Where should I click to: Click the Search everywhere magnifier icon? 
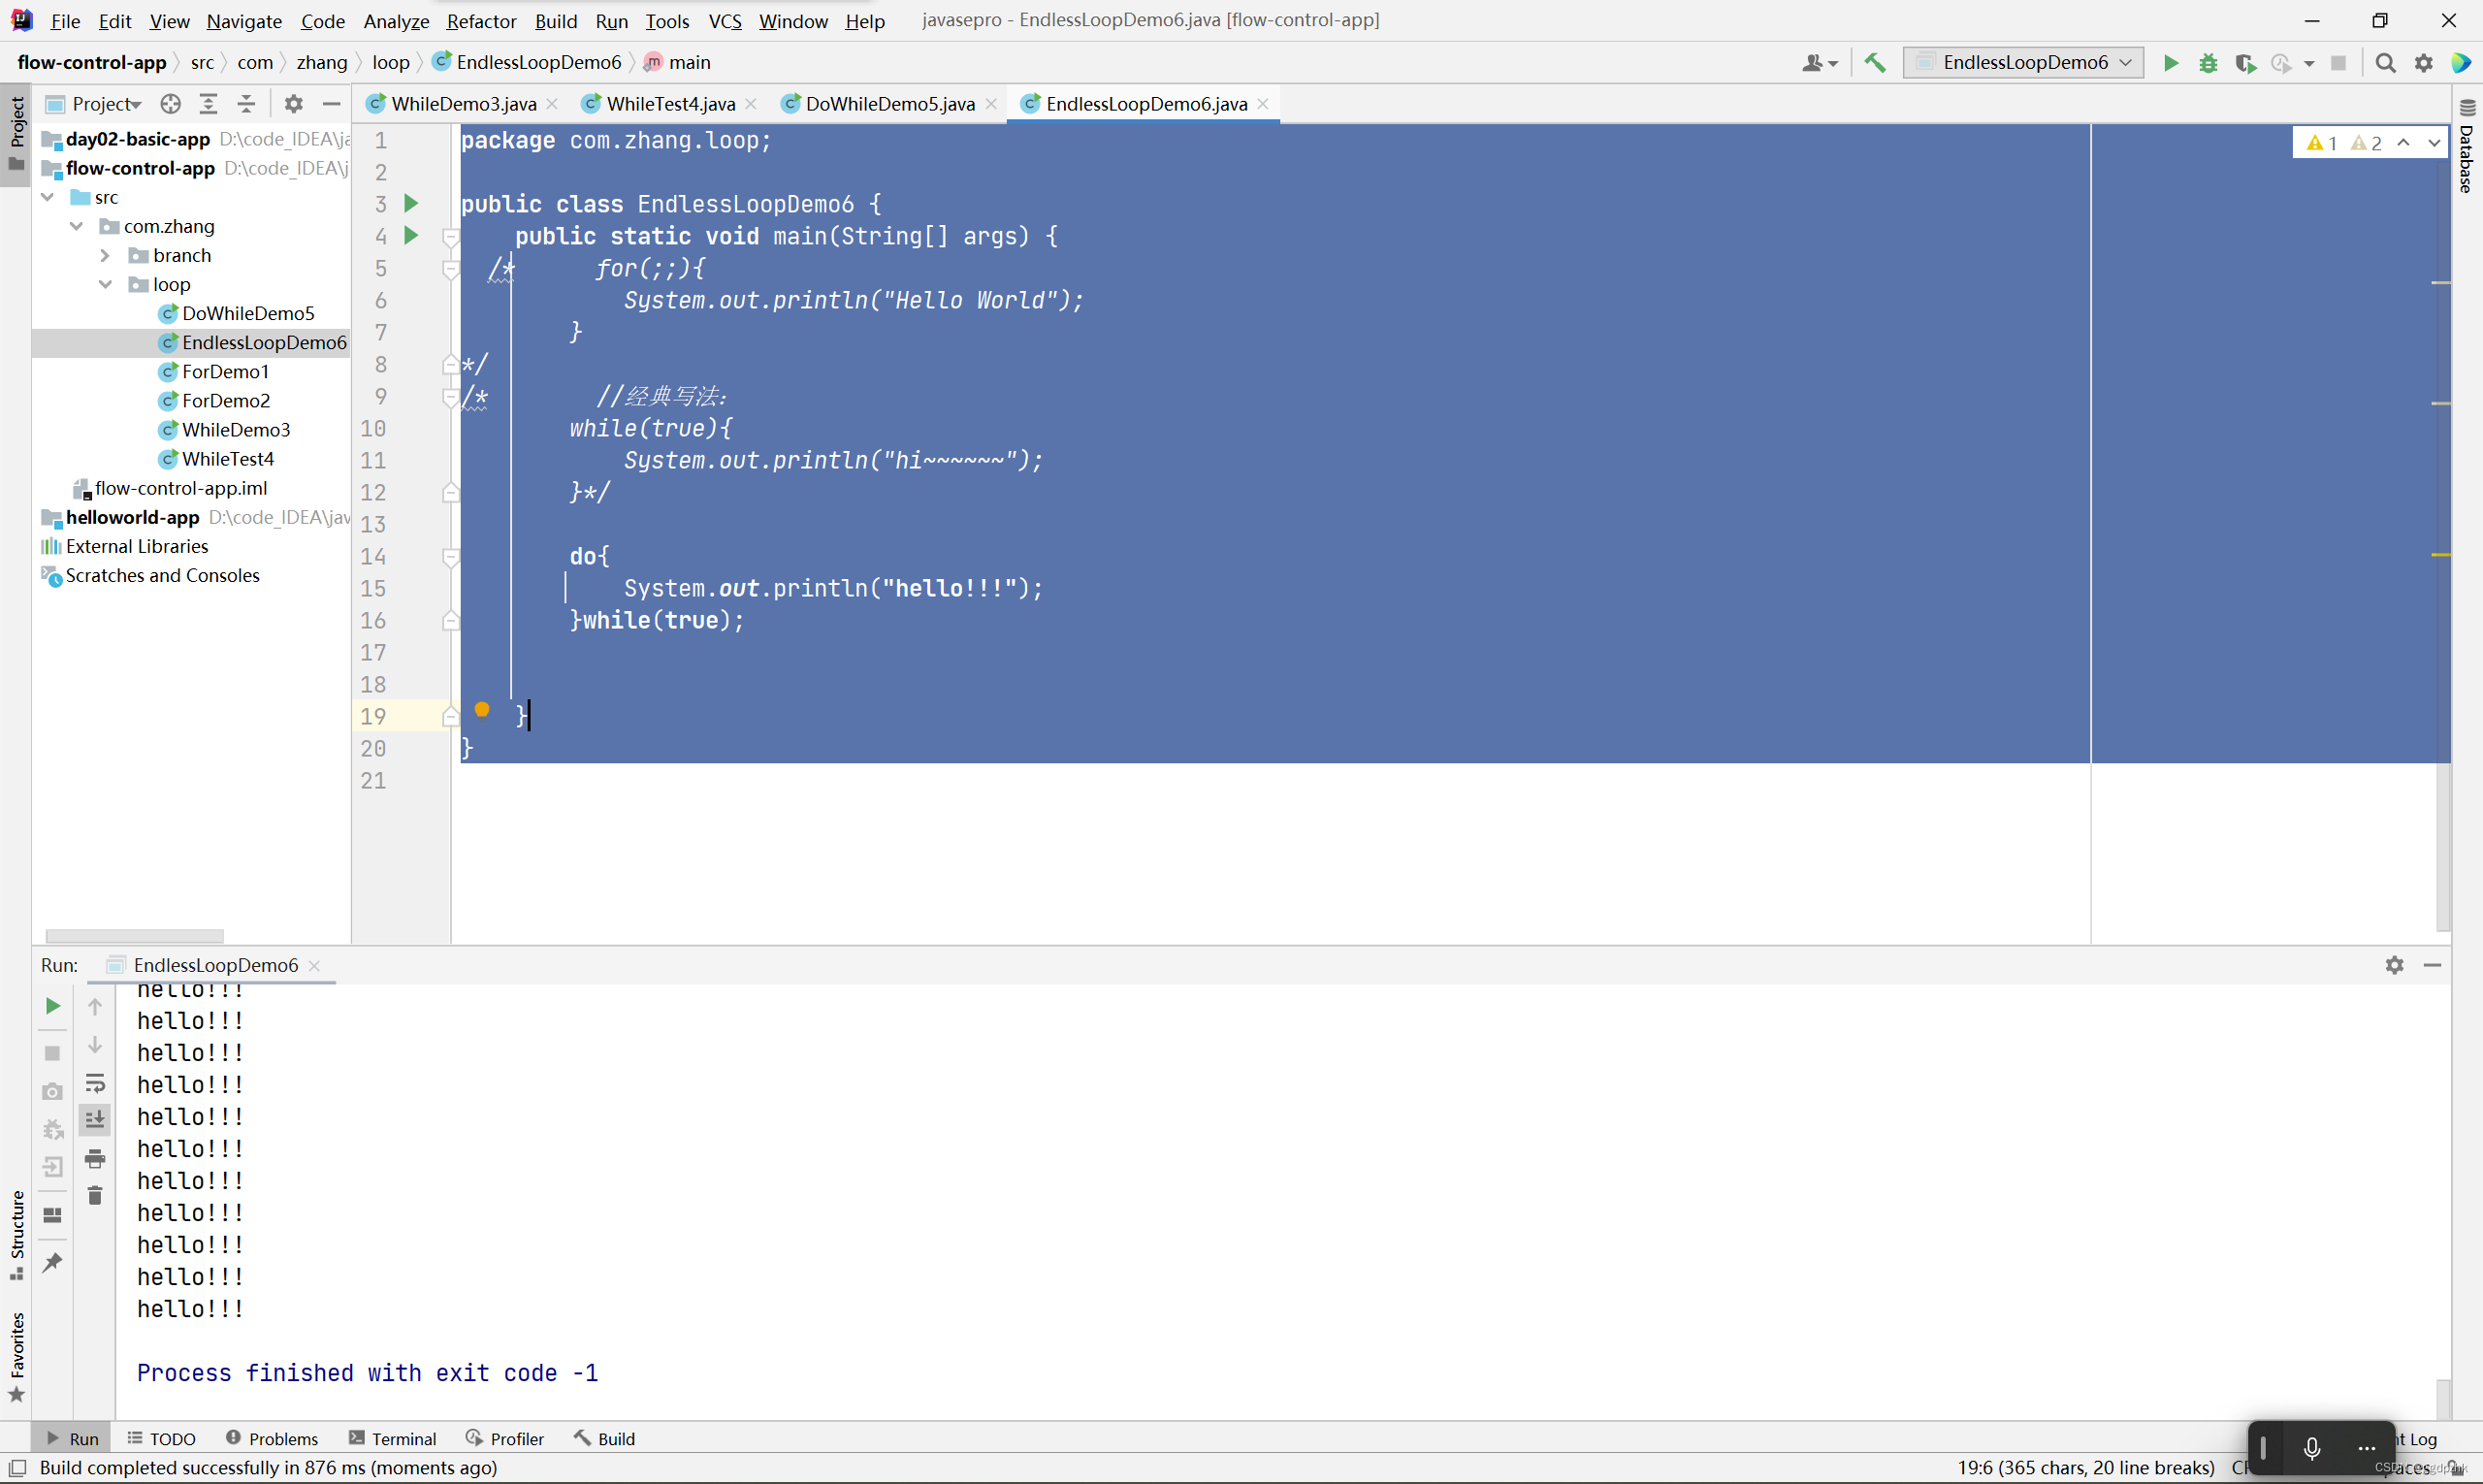[x=2386, y=62]
